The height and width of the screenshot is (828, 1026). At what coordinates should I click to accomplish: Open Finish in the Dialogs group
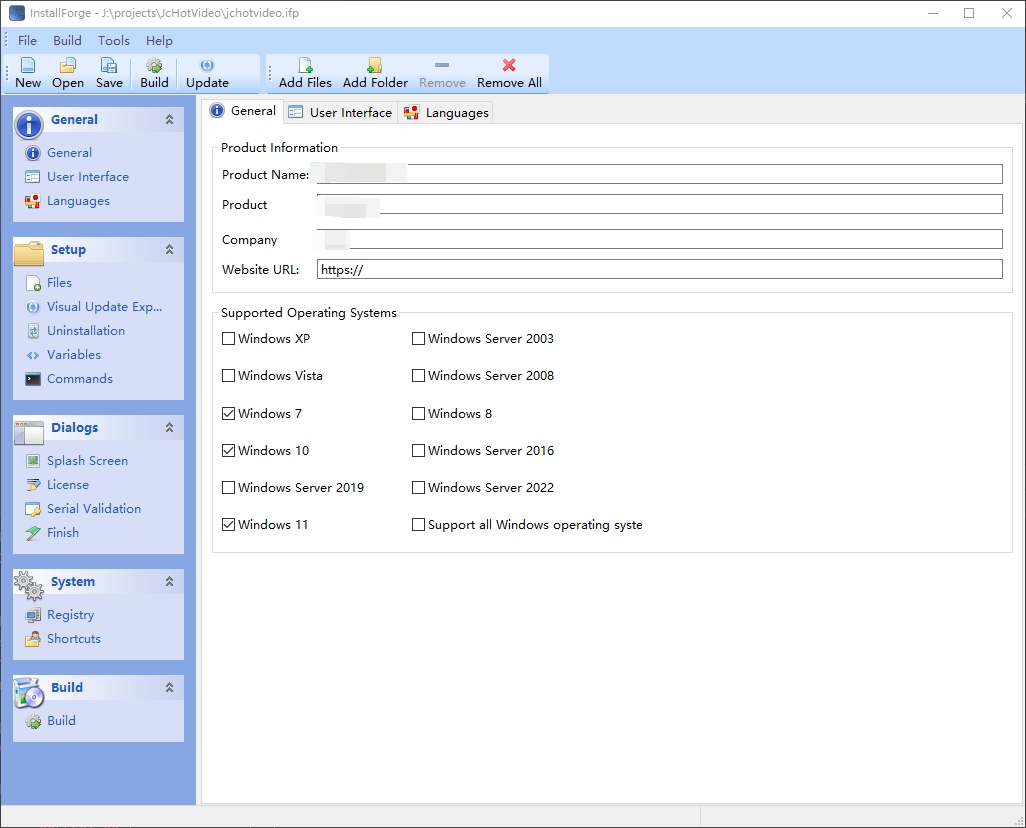point(52,533)
